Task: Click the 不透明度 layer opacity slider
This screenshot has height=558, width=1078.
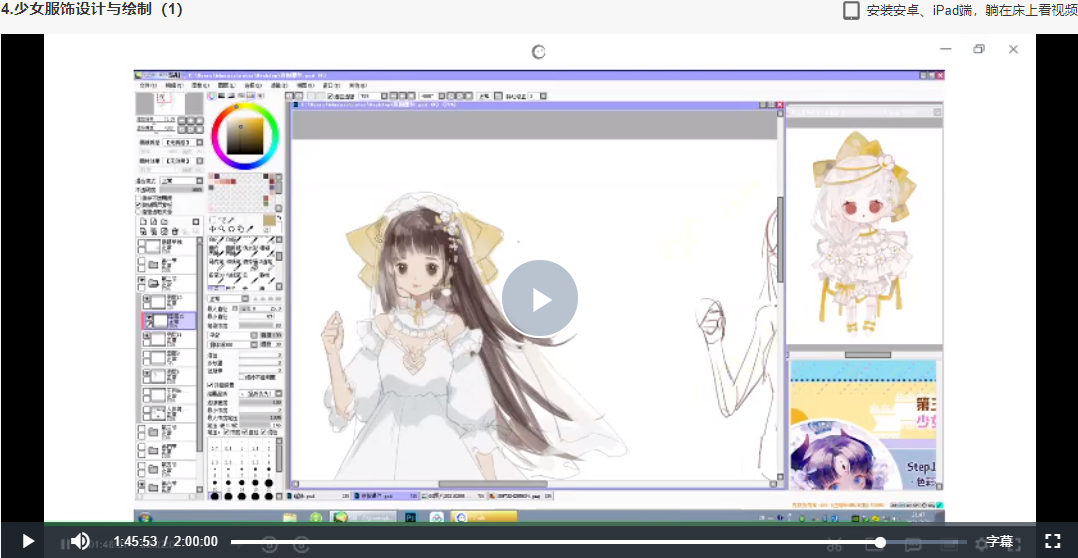Action: pos(182,189)
